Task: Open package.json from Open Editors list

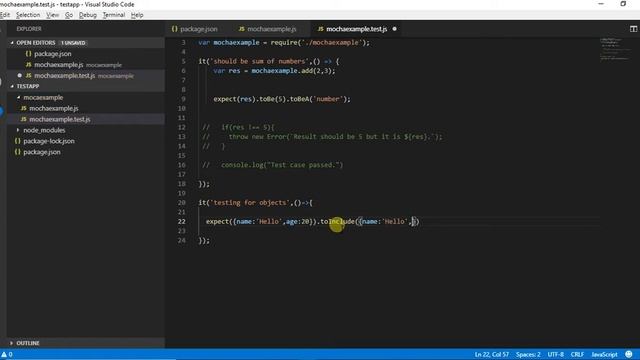Action: click(x=52, y=53)
